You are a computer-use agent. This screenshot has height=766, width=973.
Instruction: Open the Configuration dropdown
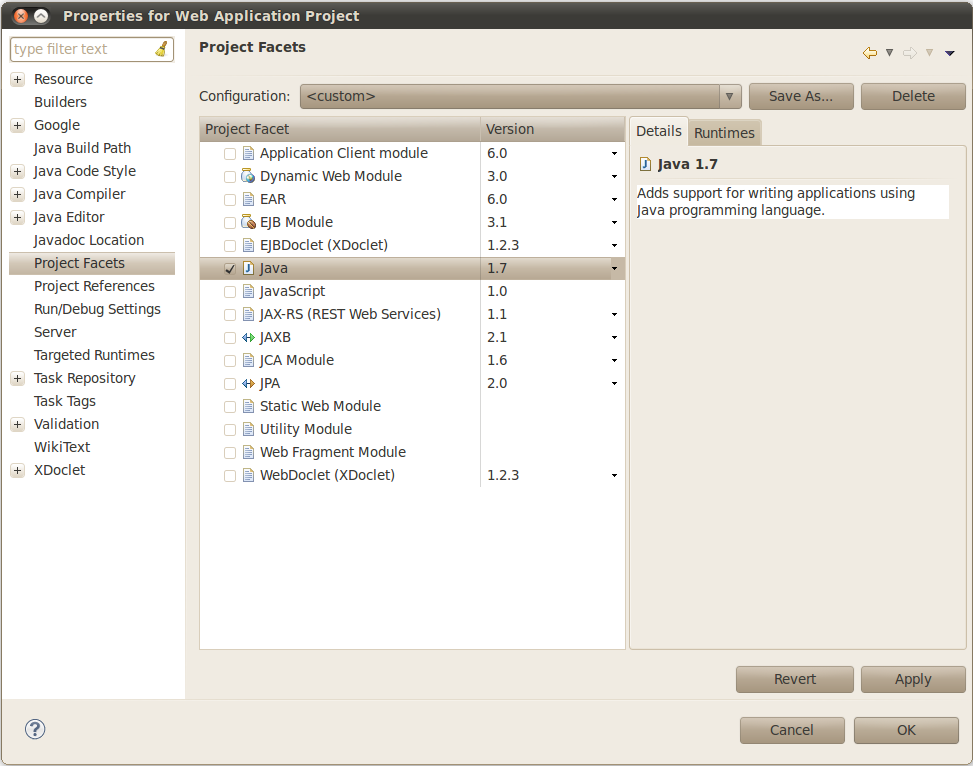[x=730, y=96]
